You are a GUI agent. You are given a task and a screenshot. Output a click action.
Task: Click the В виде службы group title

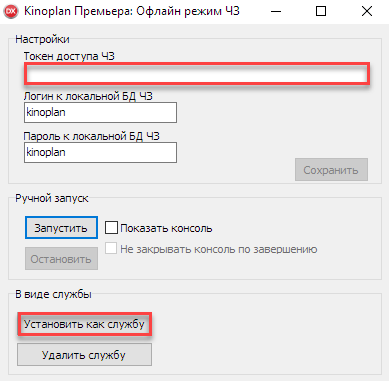(53, 294)
